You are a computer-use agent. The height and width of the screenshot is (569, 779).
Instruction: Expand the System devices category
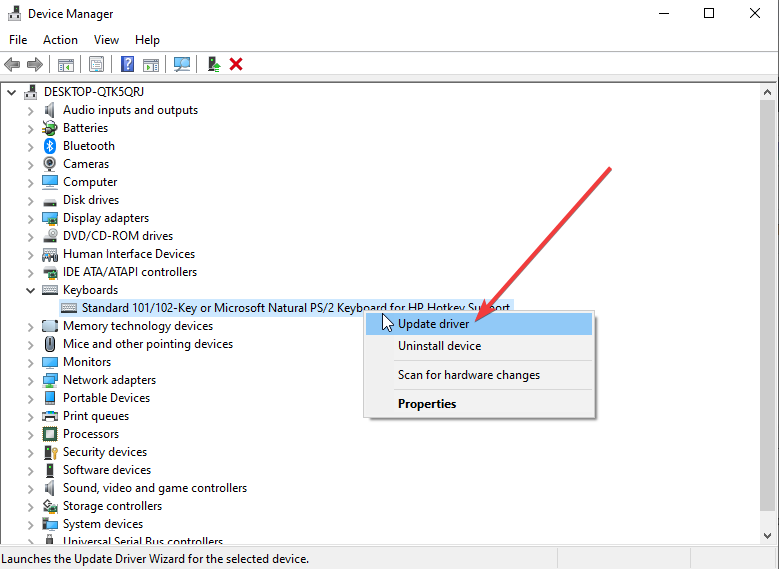(x=30, y=524)
